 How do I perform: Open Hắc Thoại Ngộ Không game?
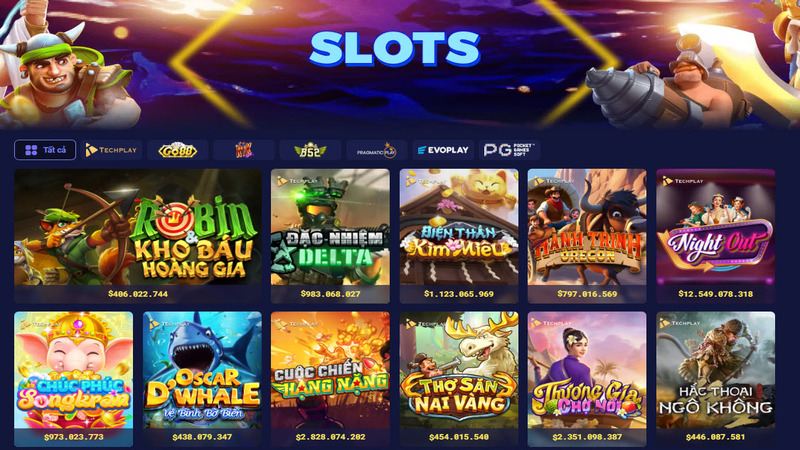[x=715, y=379]
